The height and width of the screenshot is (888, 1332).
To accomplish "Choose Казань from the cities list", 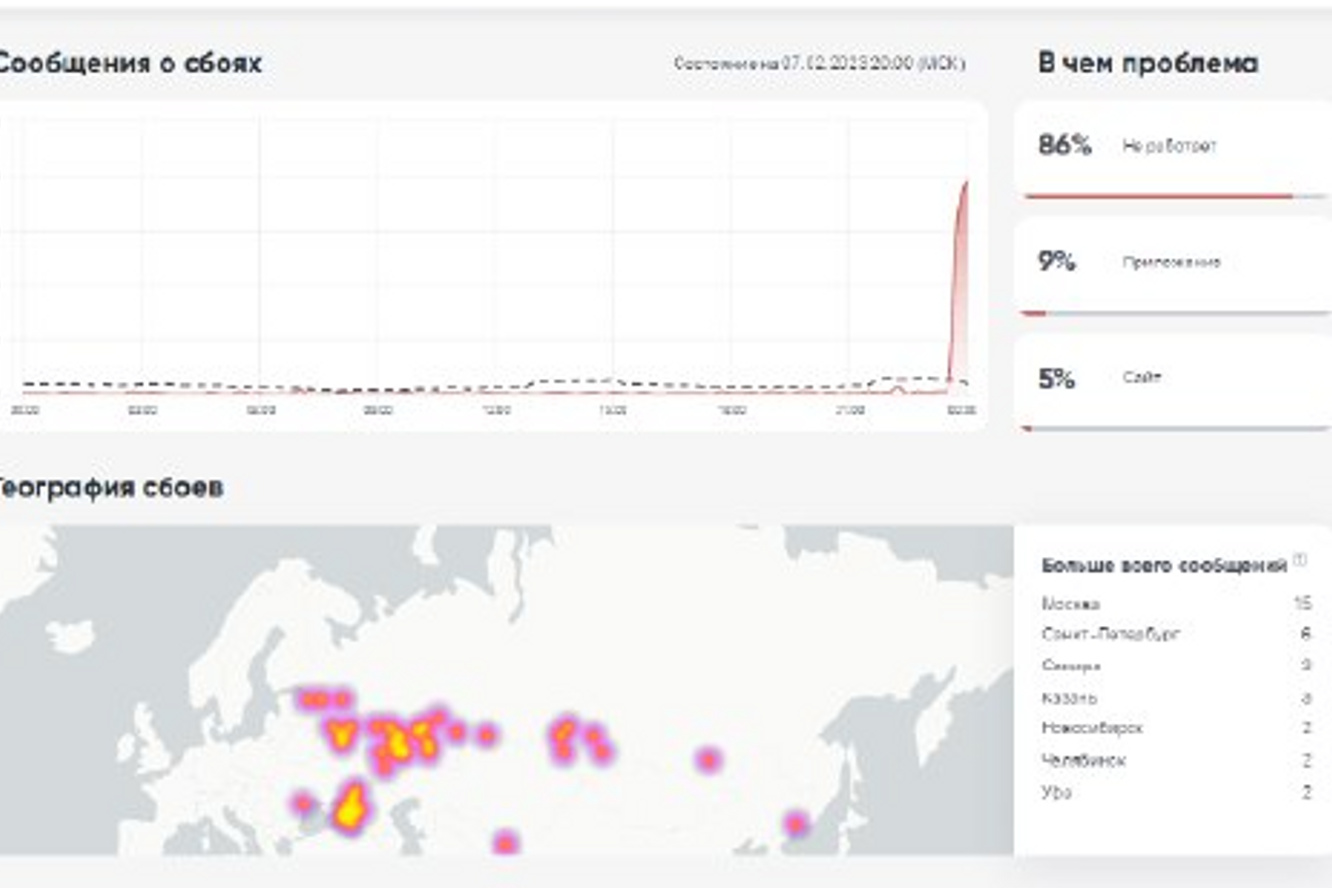I will click(x=1069, y=698).
